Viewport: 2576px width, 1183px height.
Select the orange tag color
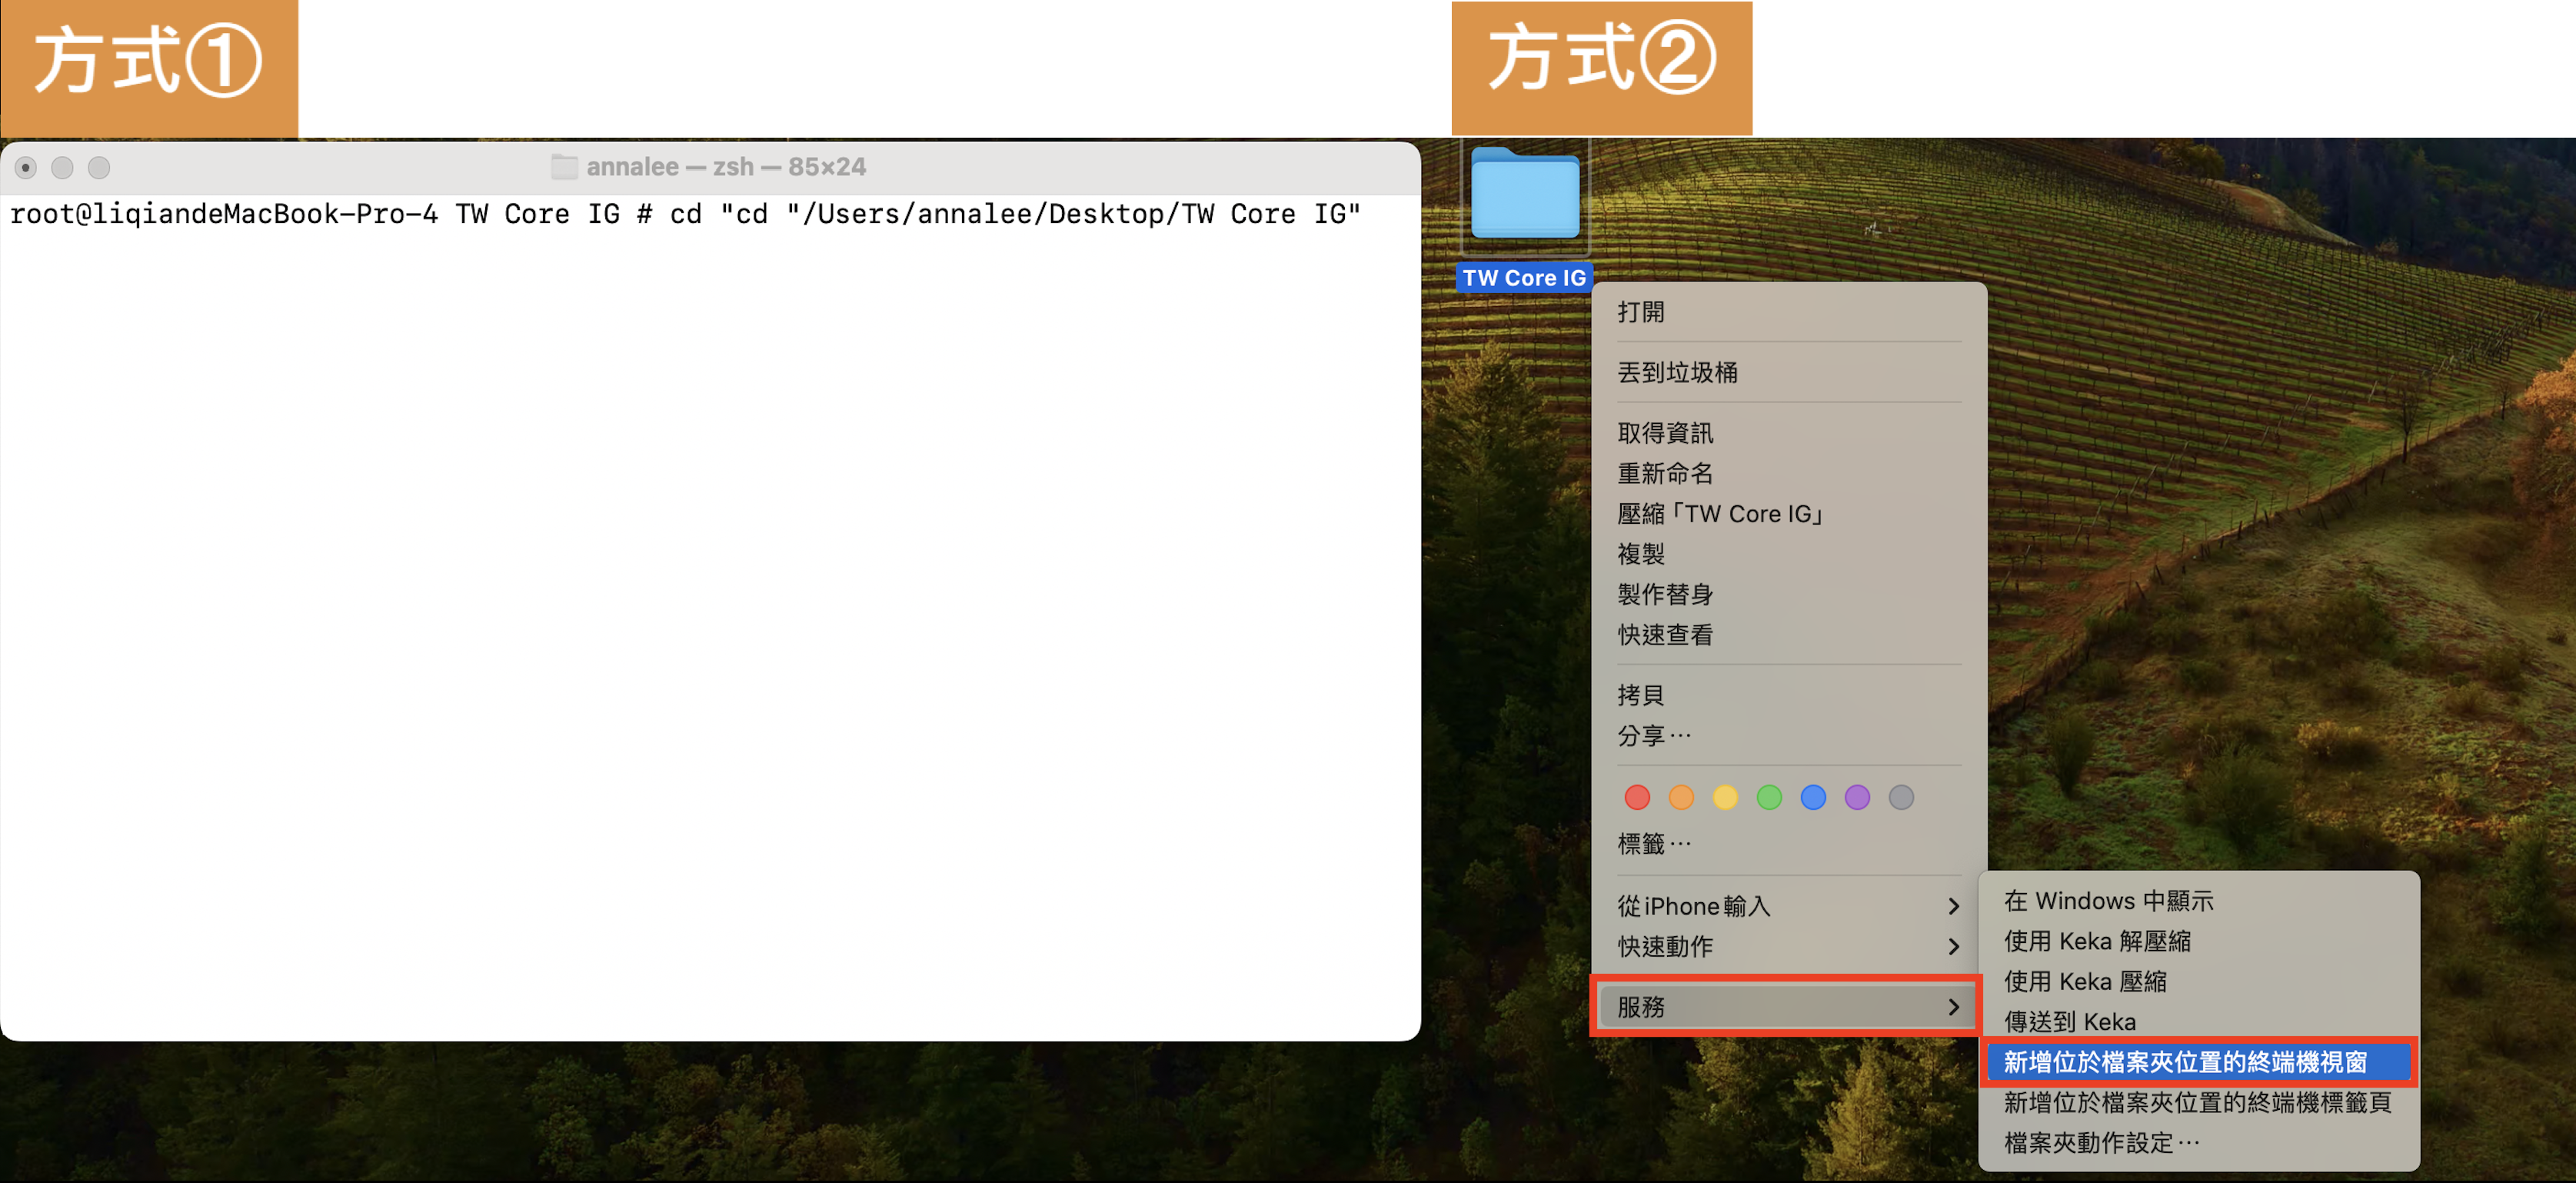click(1681, 797)
